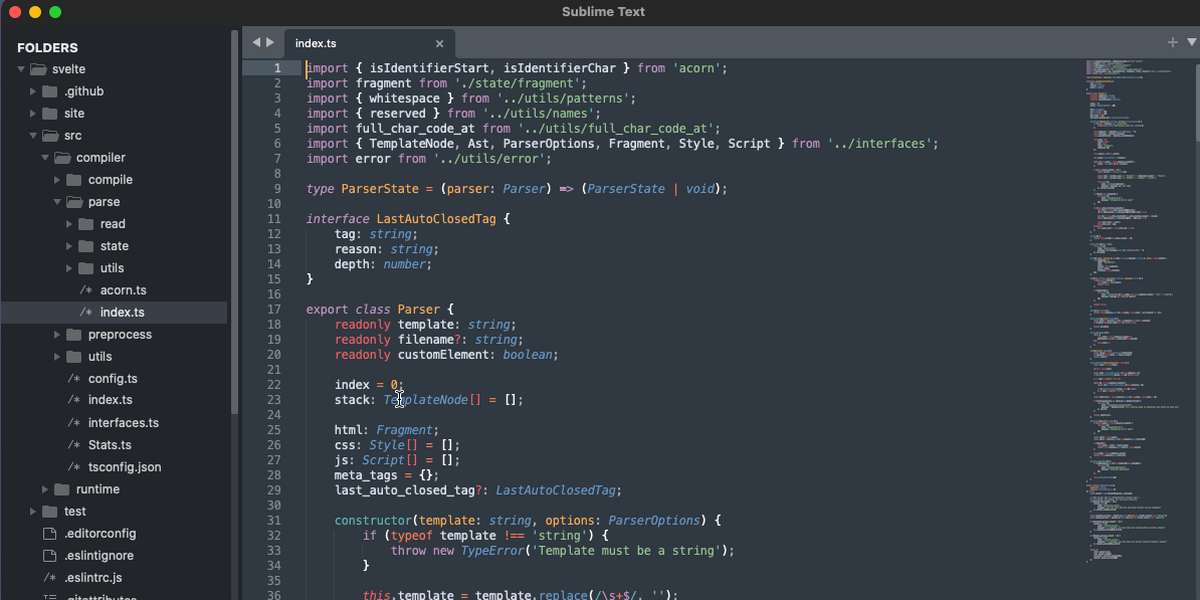Image resolution: width=1200 pixels, height=600 pixels.
Task: Close the index.ts tab
Action: (x=439, y=44)
